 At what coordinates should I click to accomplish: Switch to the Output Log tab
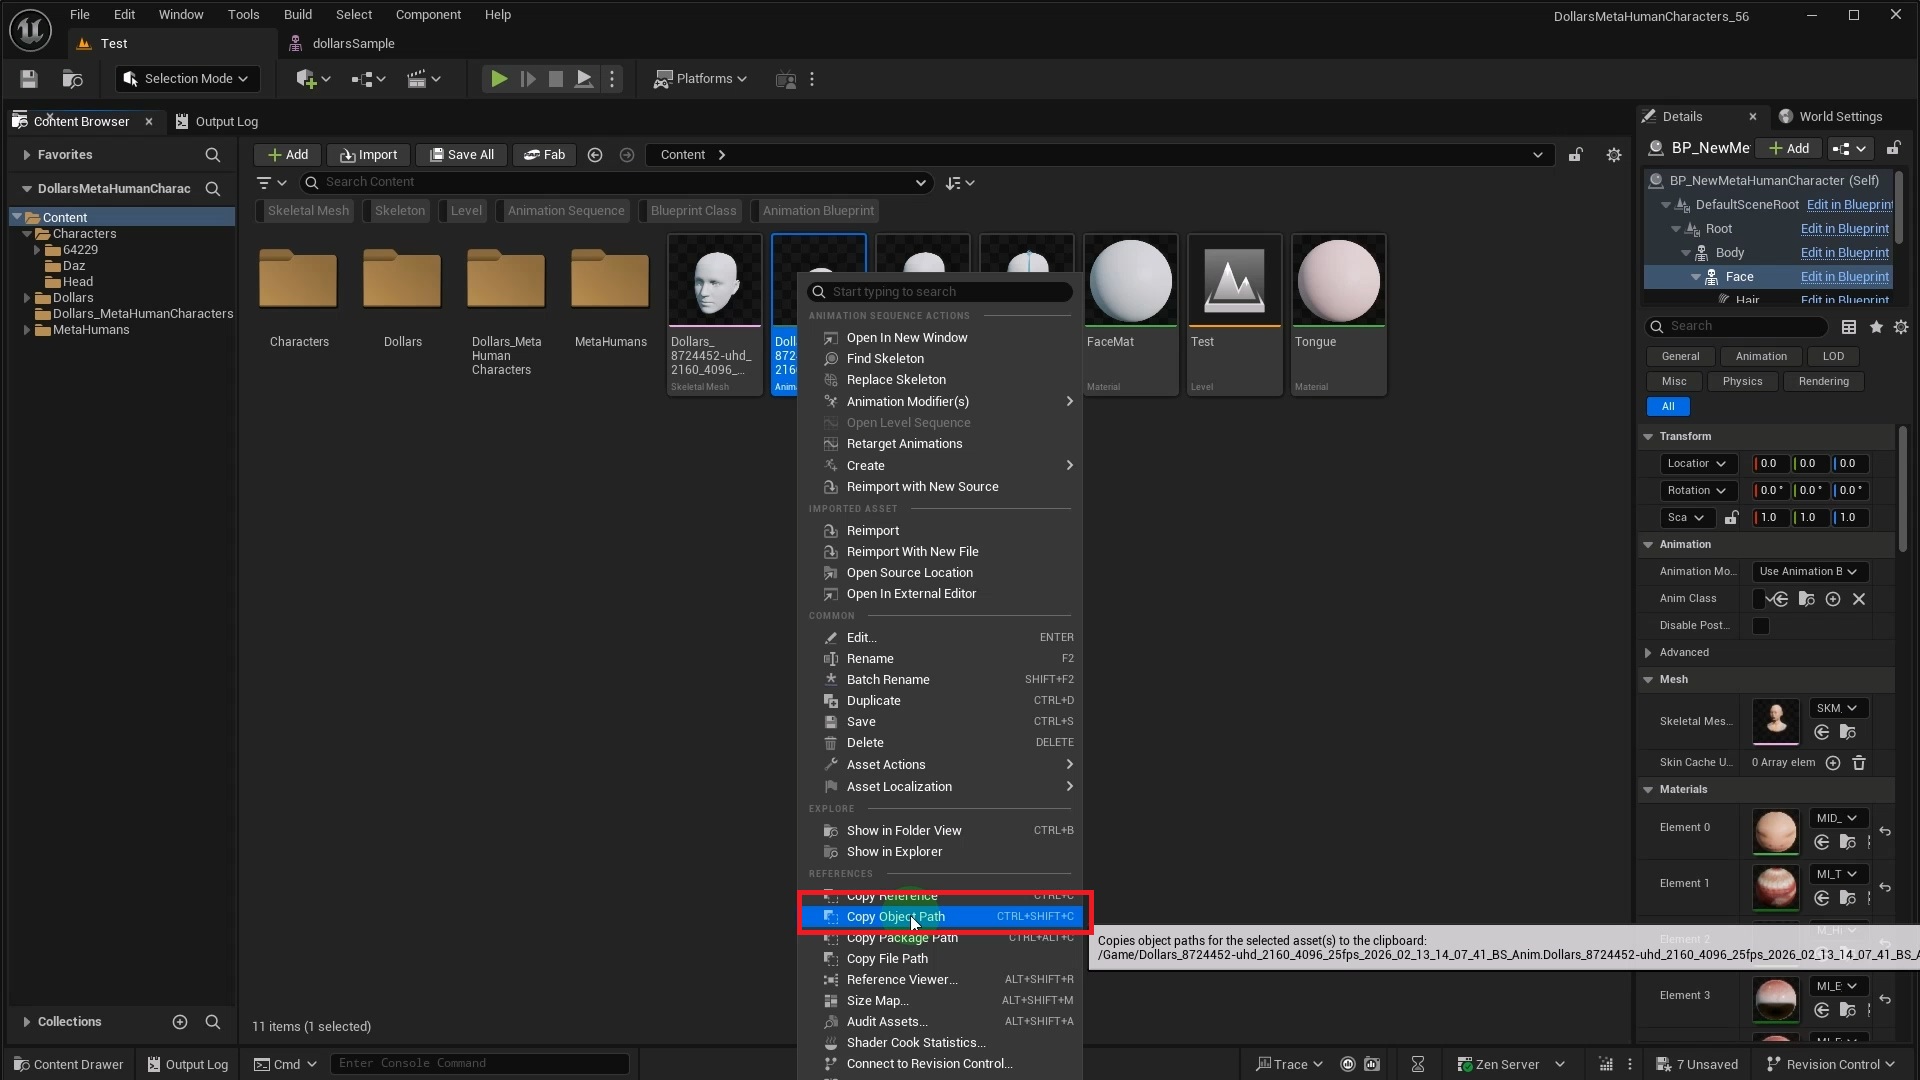(x=226, y=121)
